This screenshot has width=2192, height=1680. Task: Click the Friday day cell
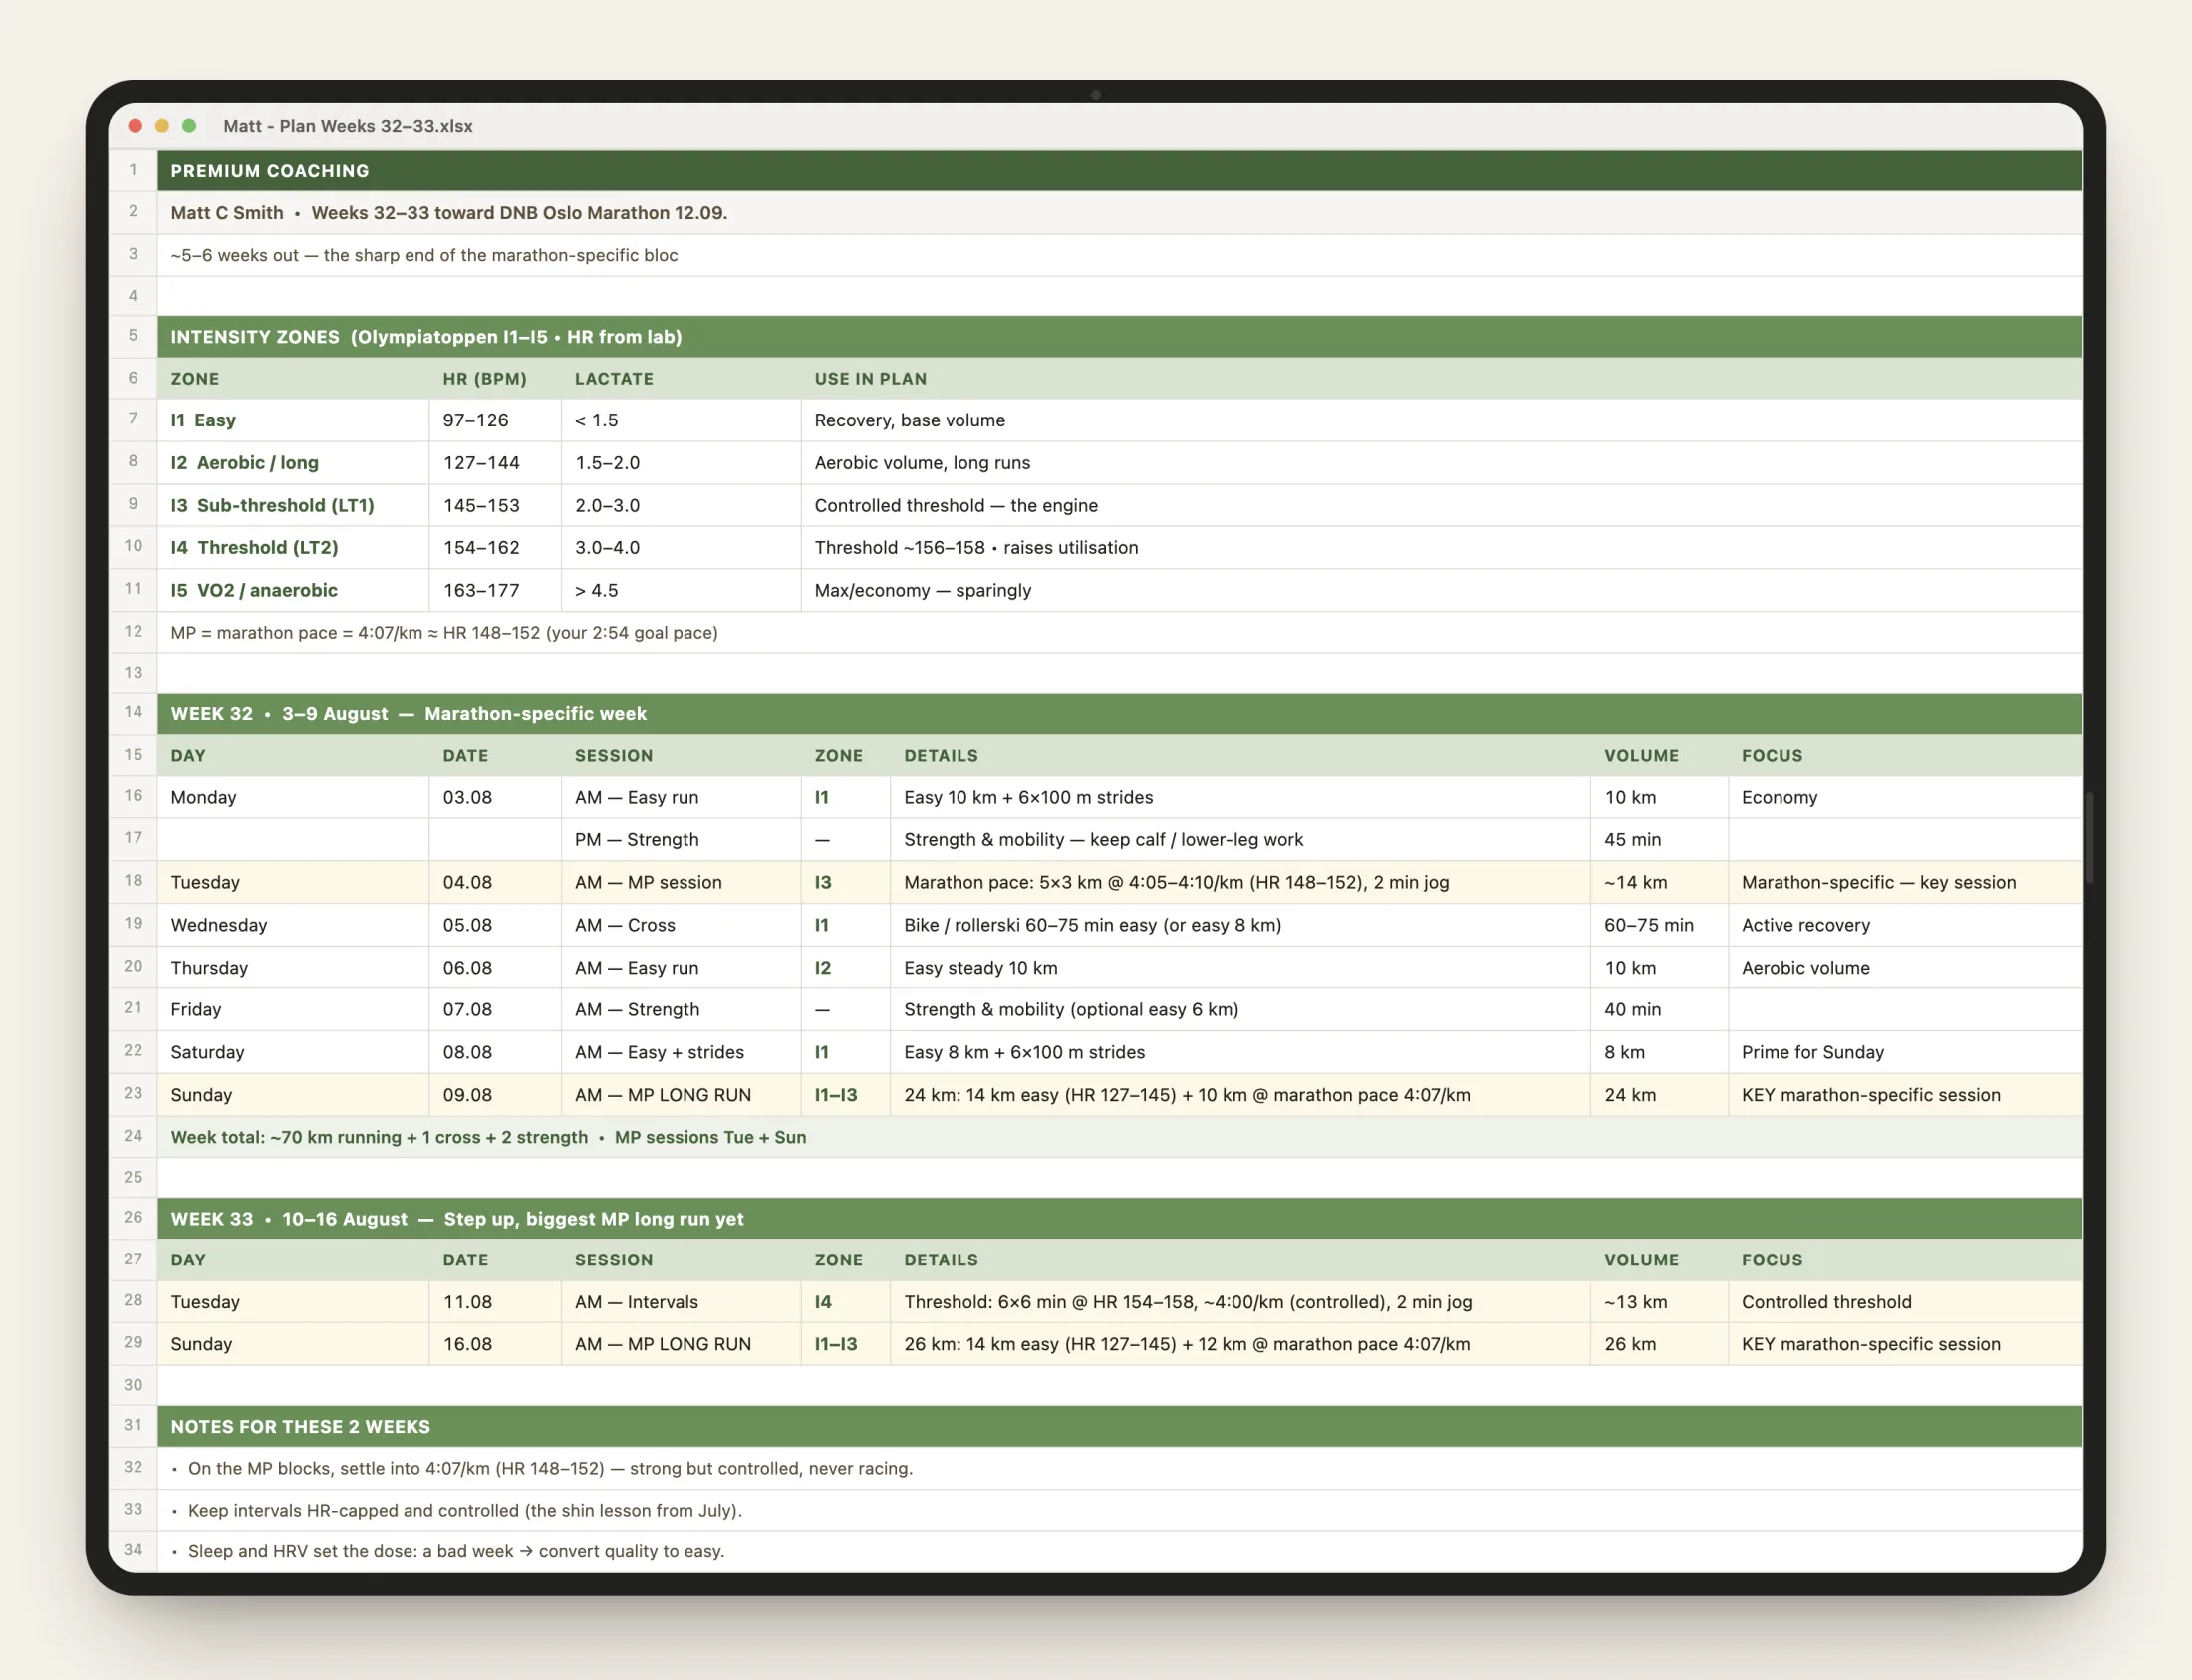tap(293, 1010)
